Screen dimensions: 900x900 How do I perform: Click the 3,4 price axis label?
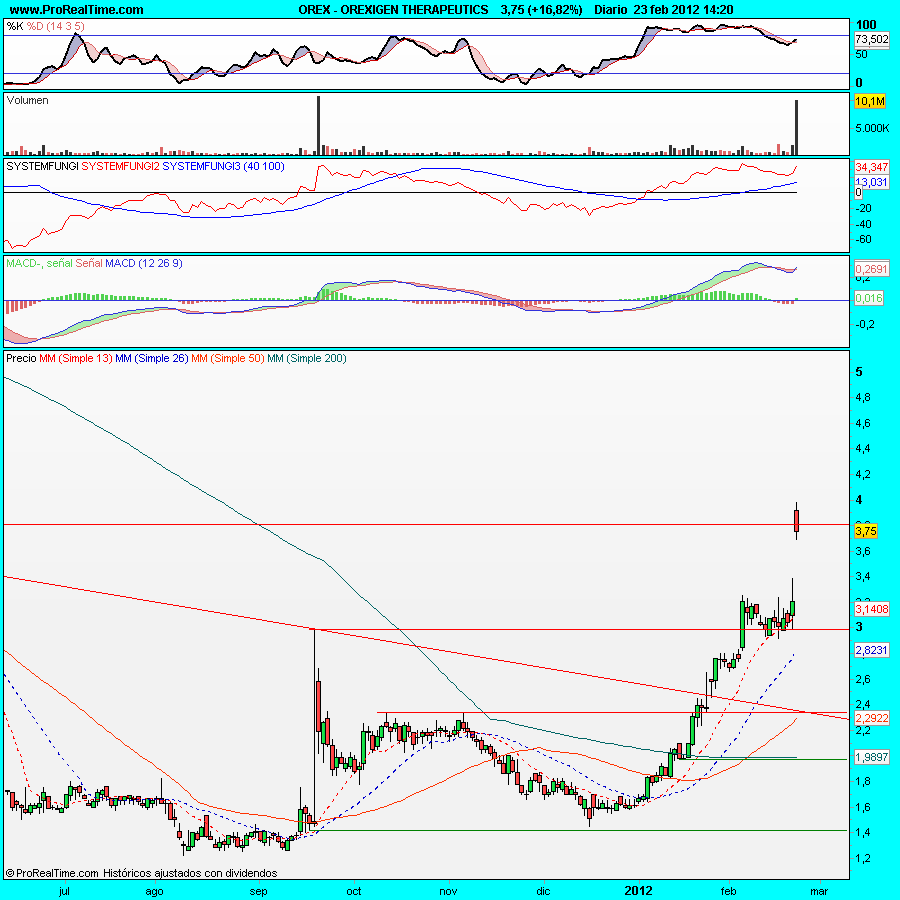(x=863, y=577)
